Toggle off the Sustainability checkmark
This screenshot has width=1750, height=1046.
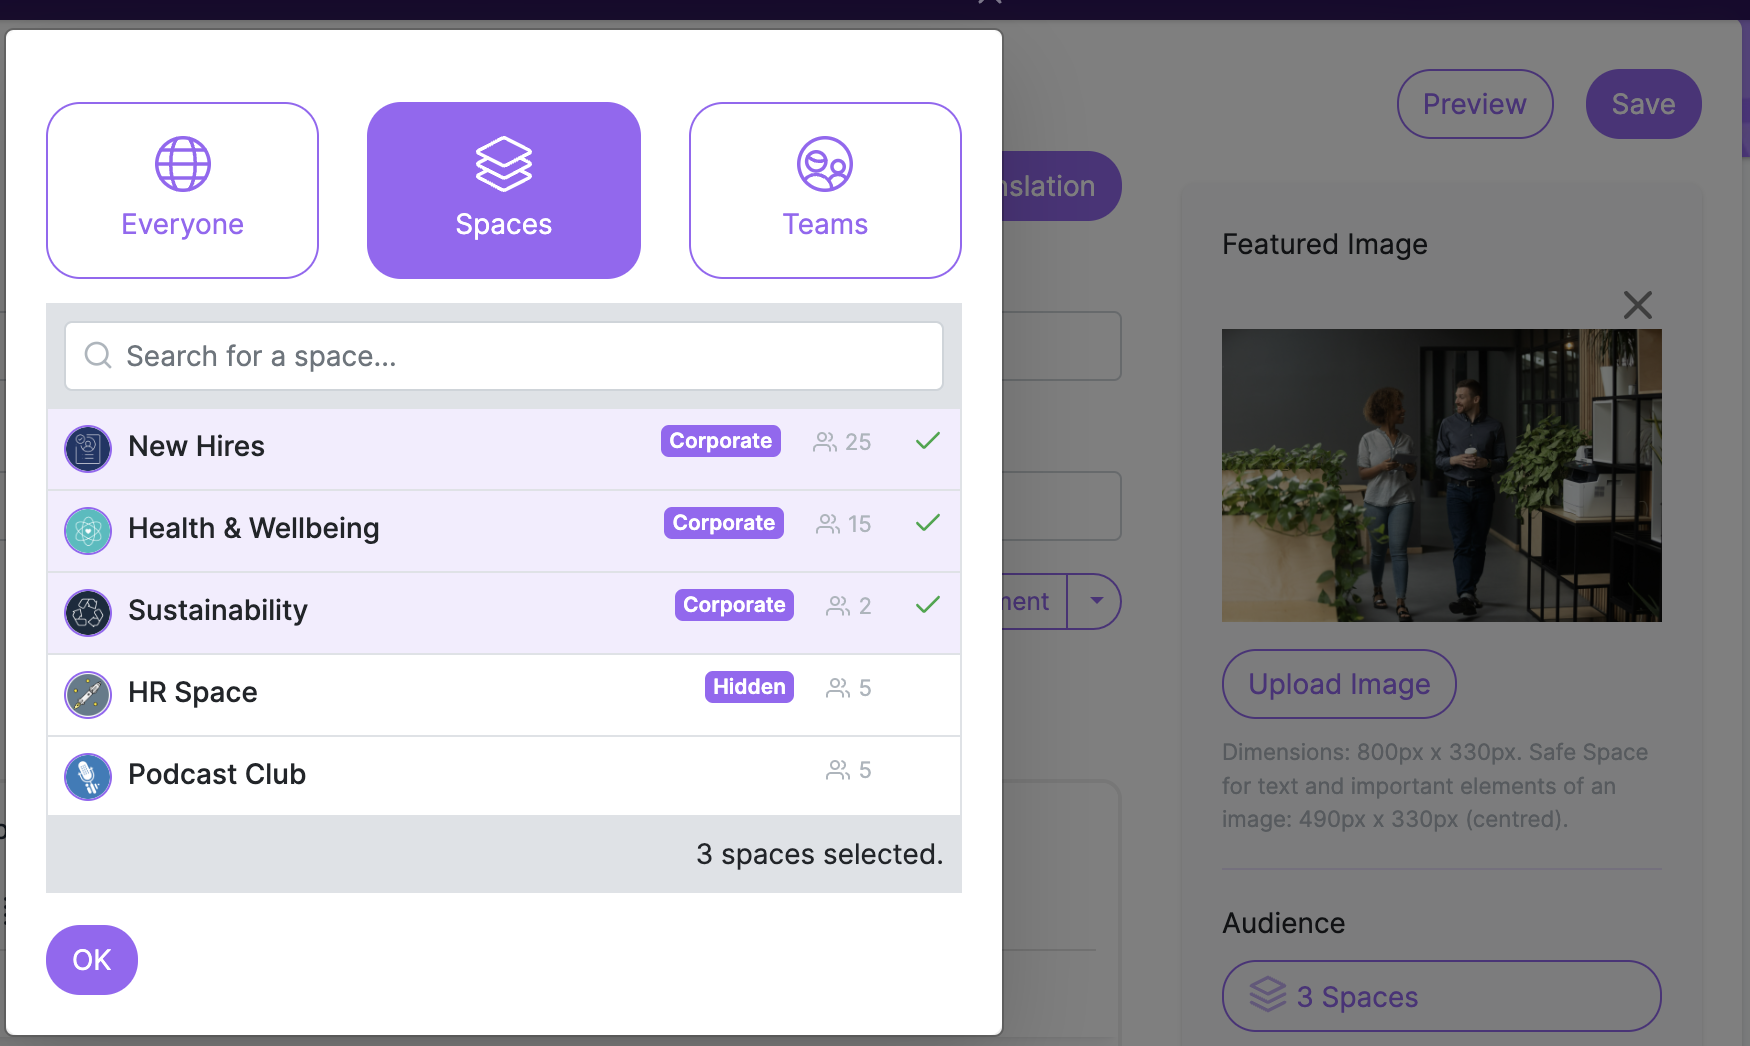(x=928, y=605)
